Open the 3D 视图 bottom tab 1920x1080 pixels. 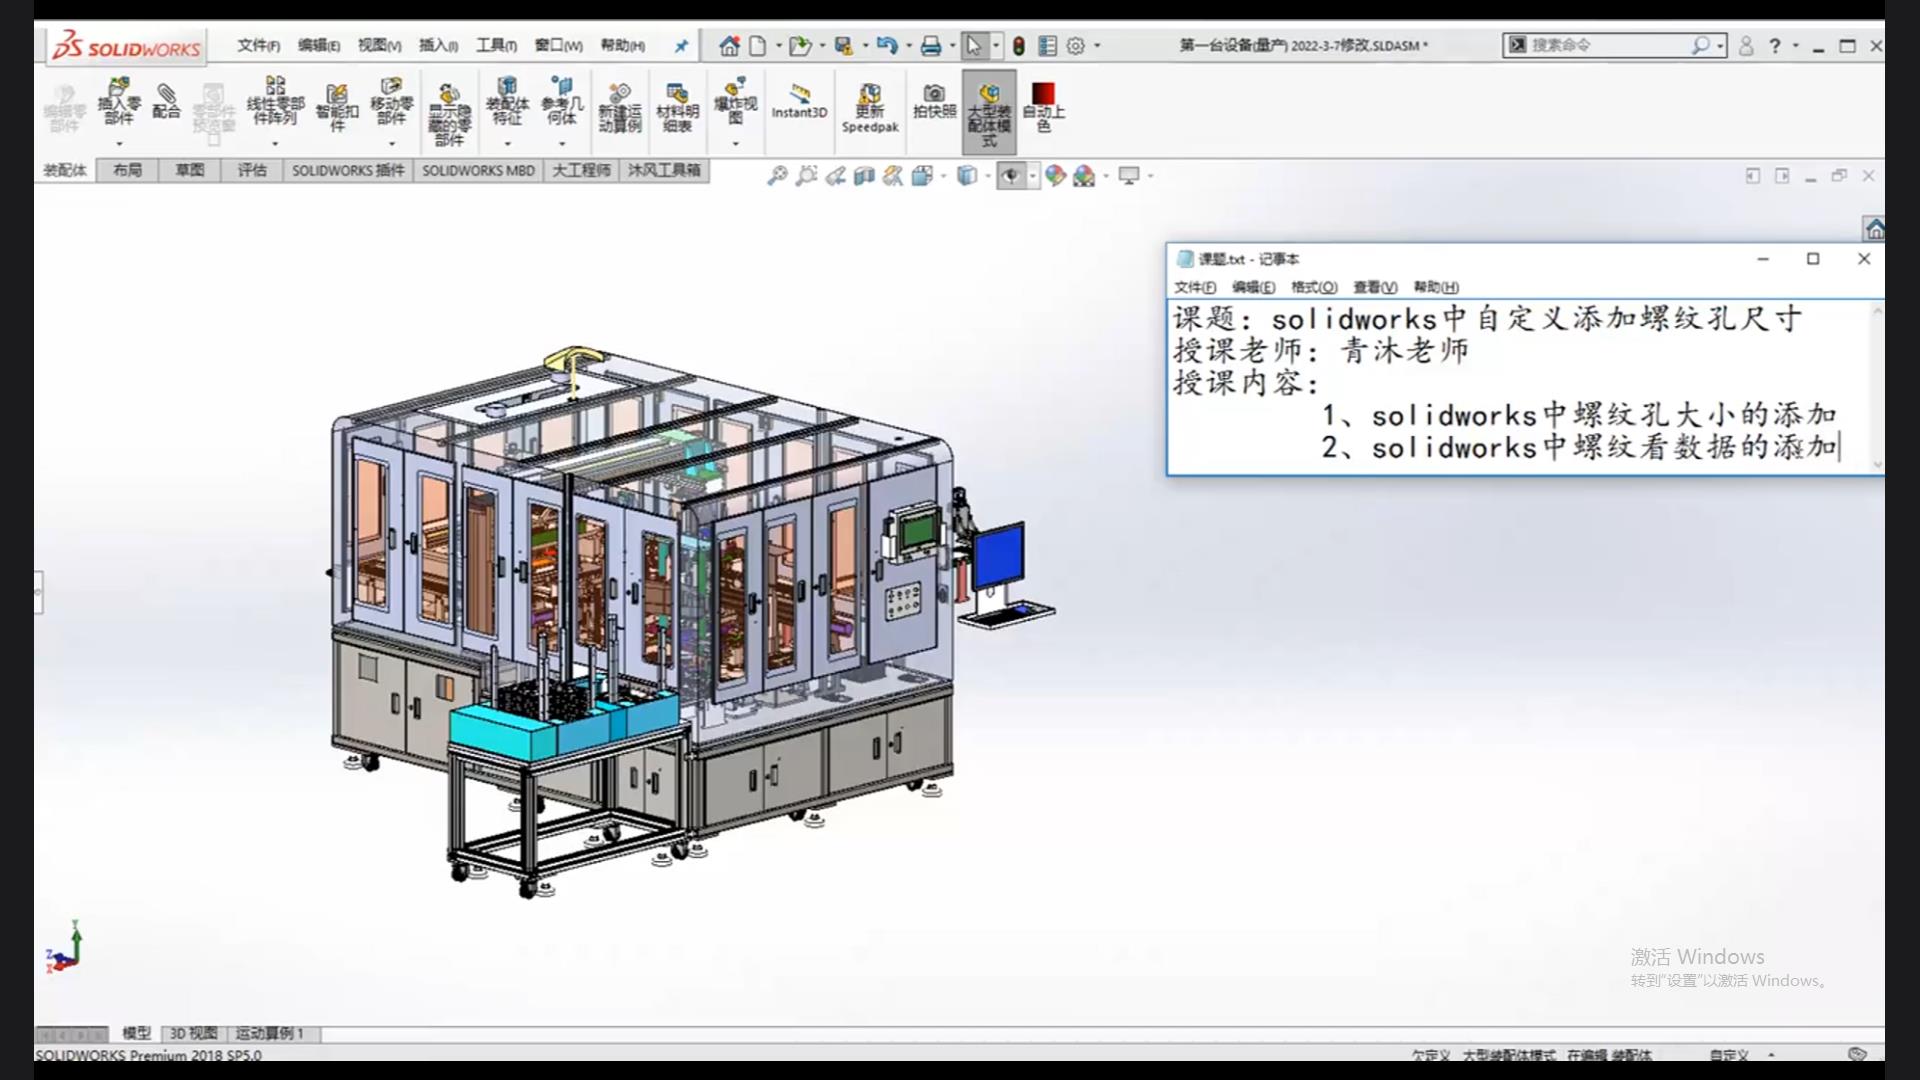[x=193, y=1033]
